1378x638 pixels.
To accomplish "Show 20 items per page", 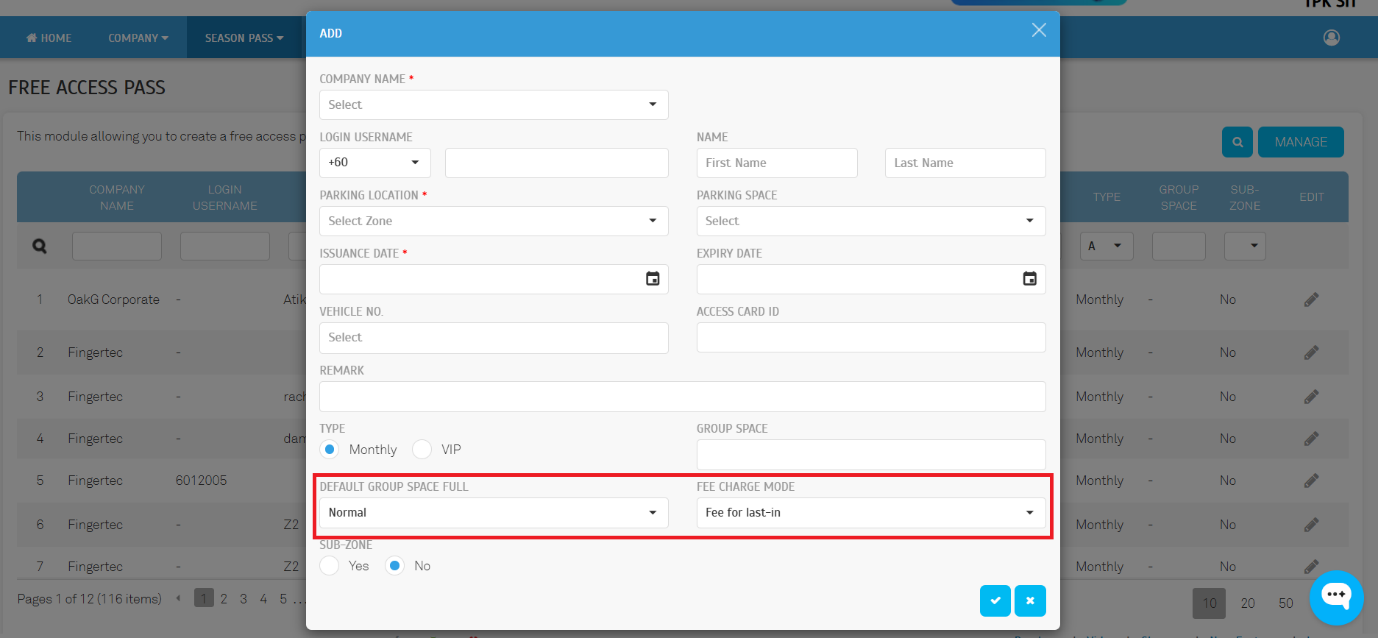I will click(1247, 603).
